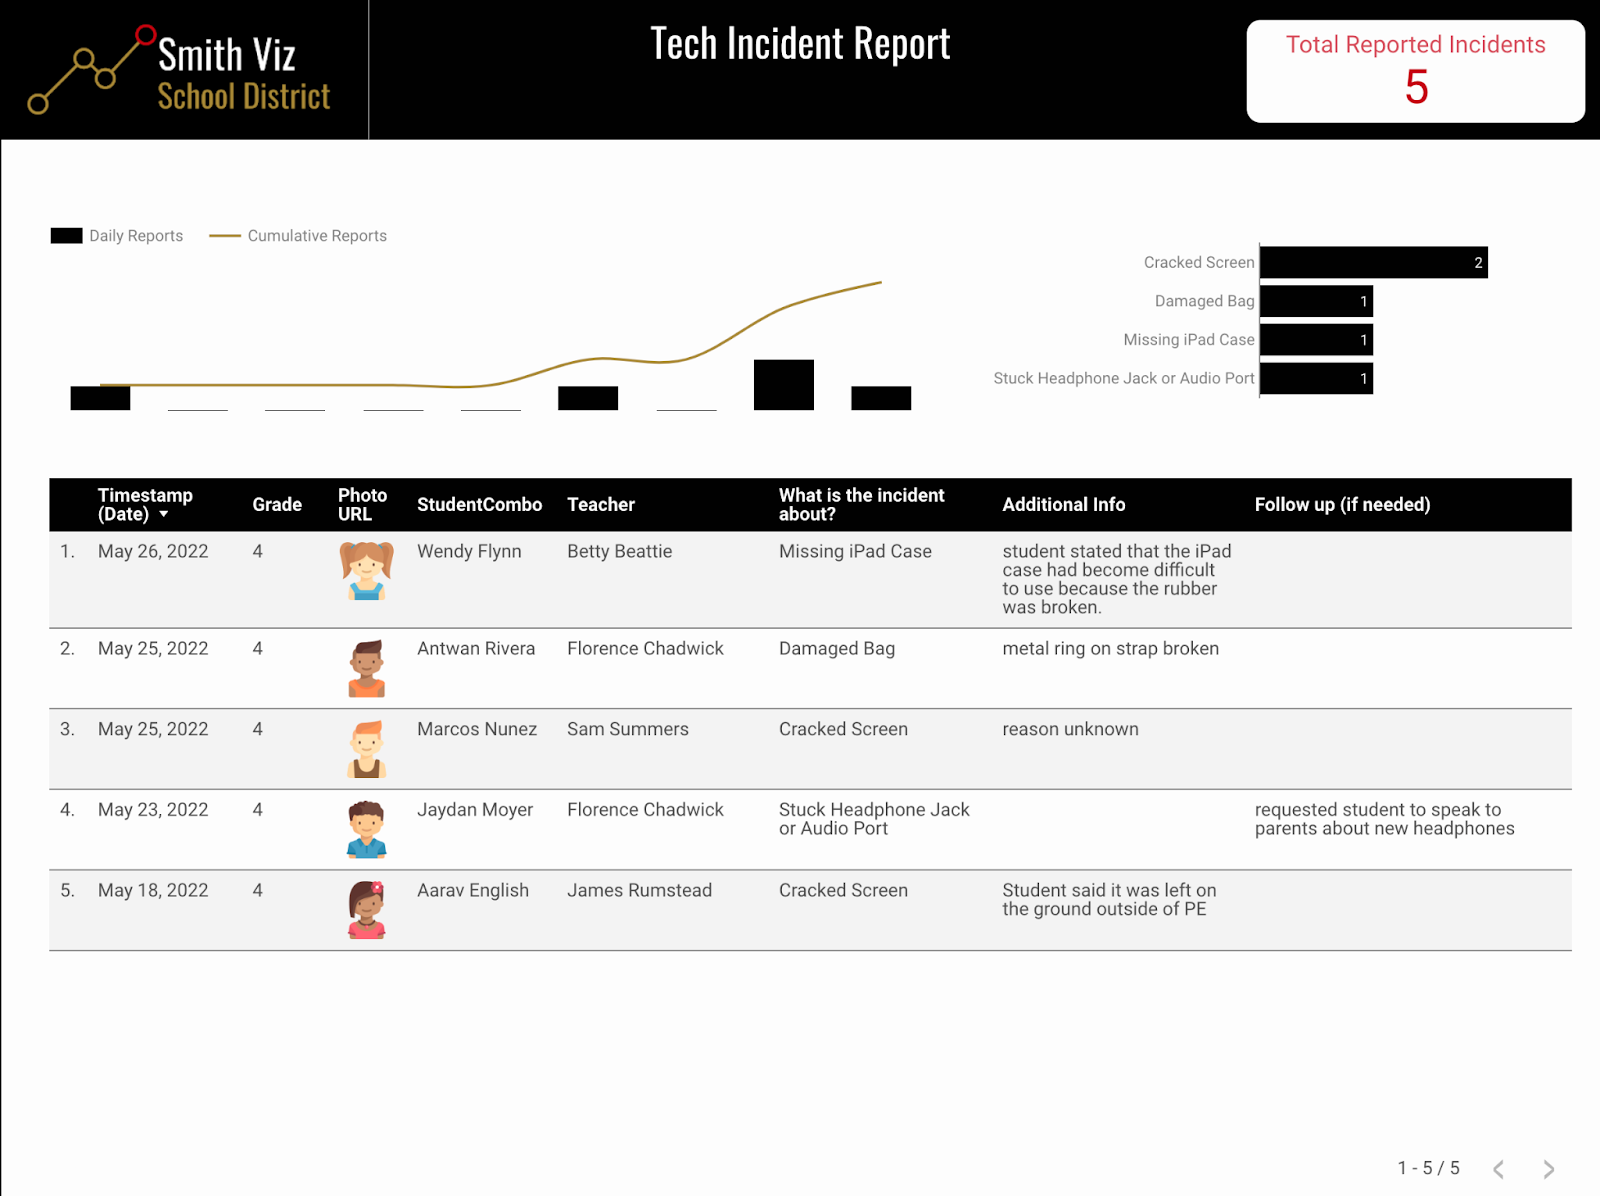This screenshot has height=1196, width=1600.
Task: Click Florence Chadwick in Antwan Rivera's row
Action: coord(645,648)
